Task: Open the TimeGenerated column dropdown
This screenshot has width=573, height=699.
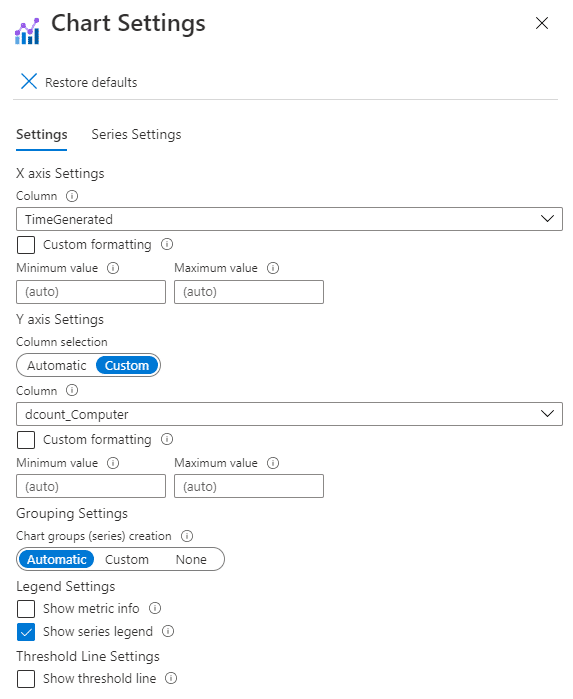Action: point(289,219)
